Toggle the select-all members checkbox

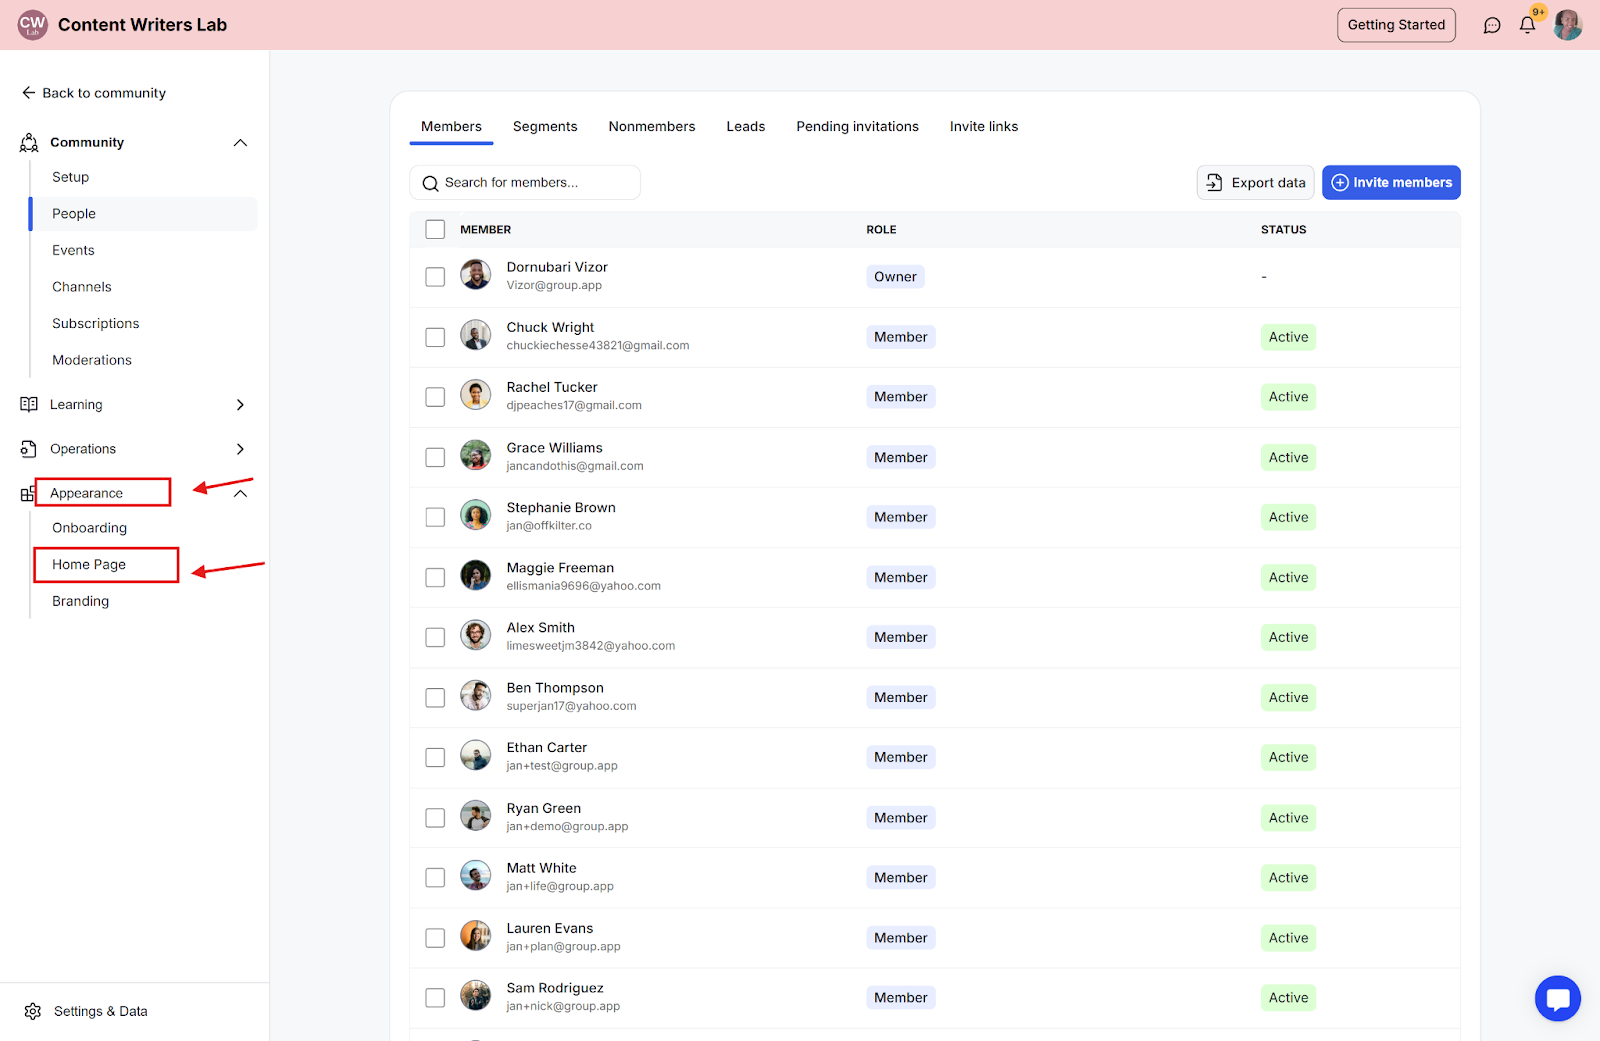coord(435,229)
